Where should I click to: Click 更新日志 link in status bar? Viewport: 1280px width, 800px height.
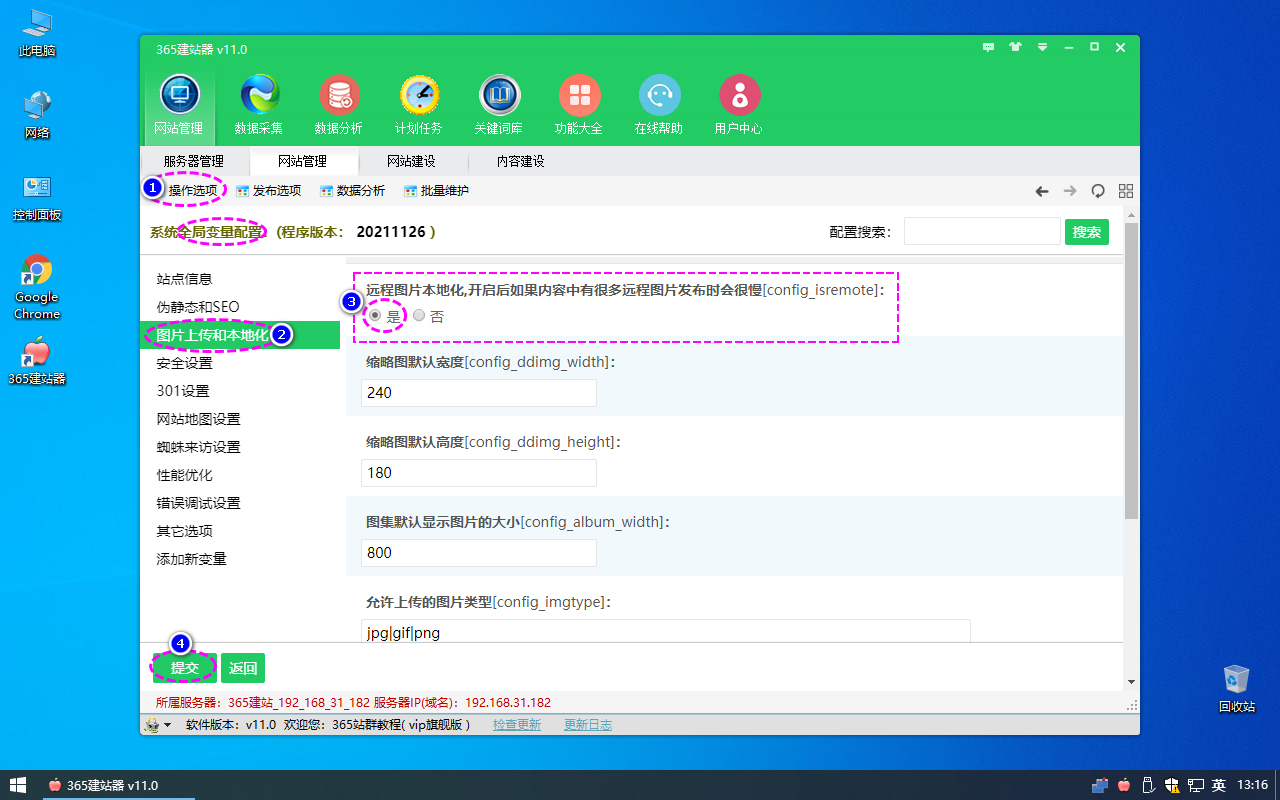click(x=588, y=725)
